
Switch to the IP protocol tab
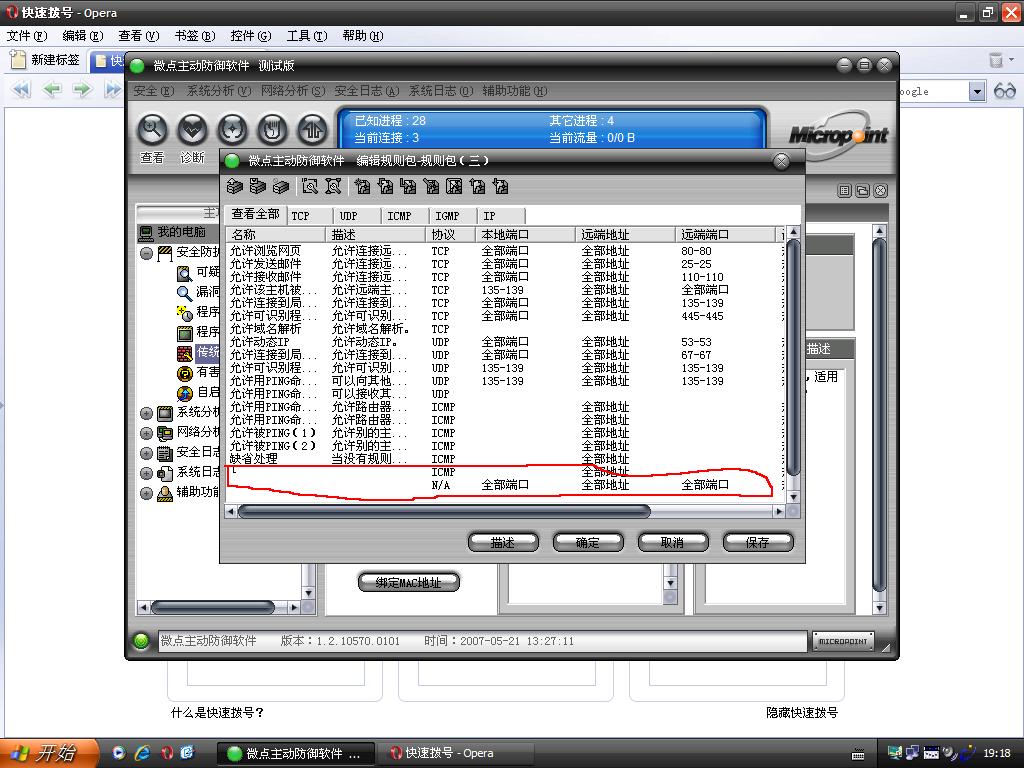(502, 216)
